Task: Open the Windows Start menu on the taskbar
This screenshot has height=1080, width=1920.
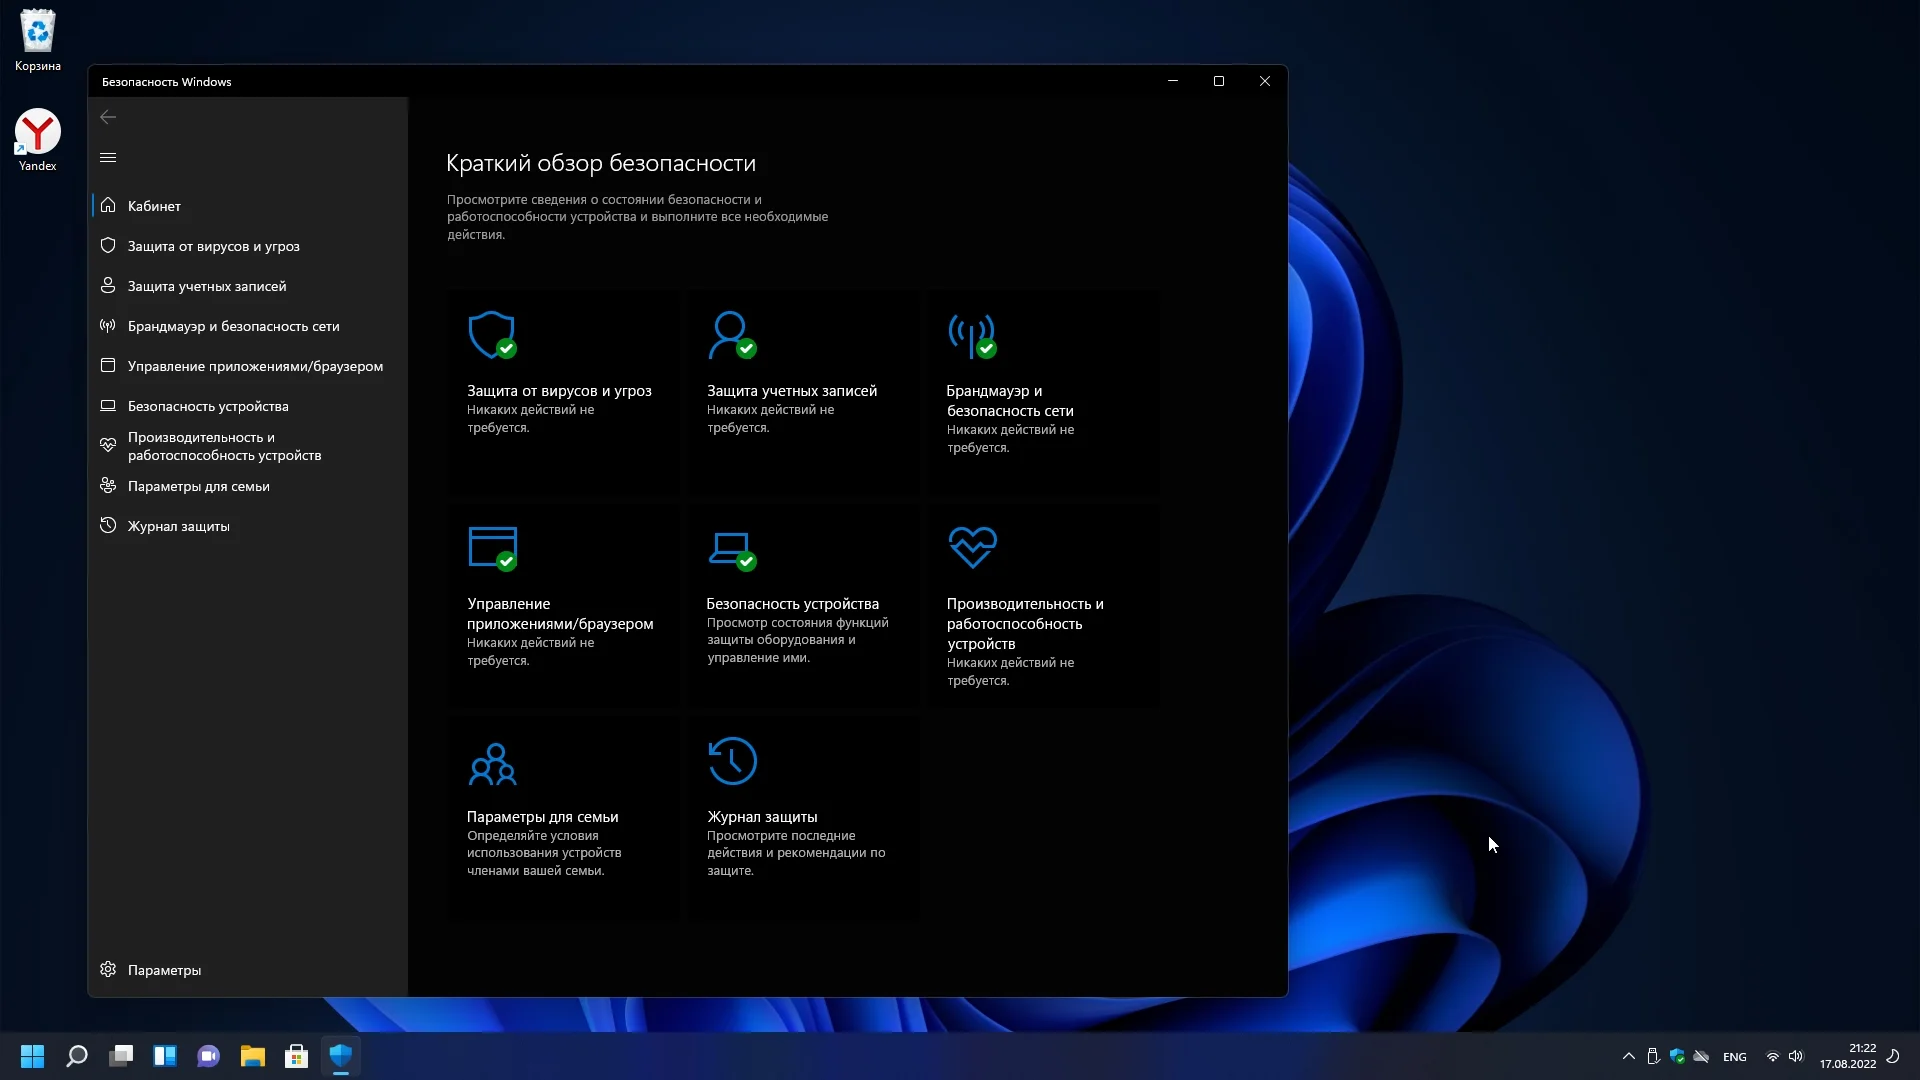Action: [32, 1056]
